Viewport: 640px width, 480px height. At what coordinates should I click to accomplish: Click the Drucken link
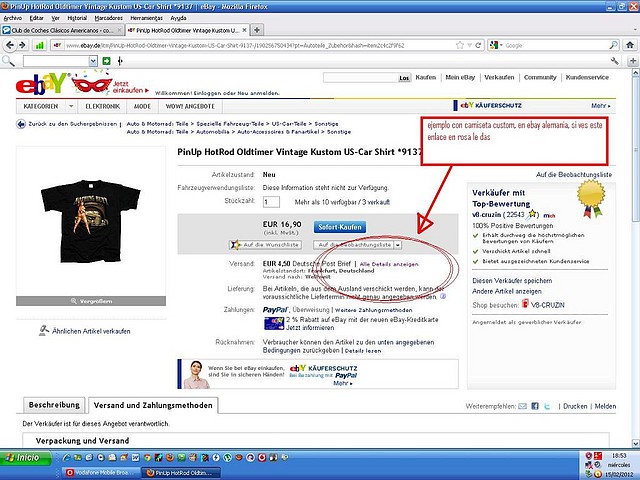575,406
